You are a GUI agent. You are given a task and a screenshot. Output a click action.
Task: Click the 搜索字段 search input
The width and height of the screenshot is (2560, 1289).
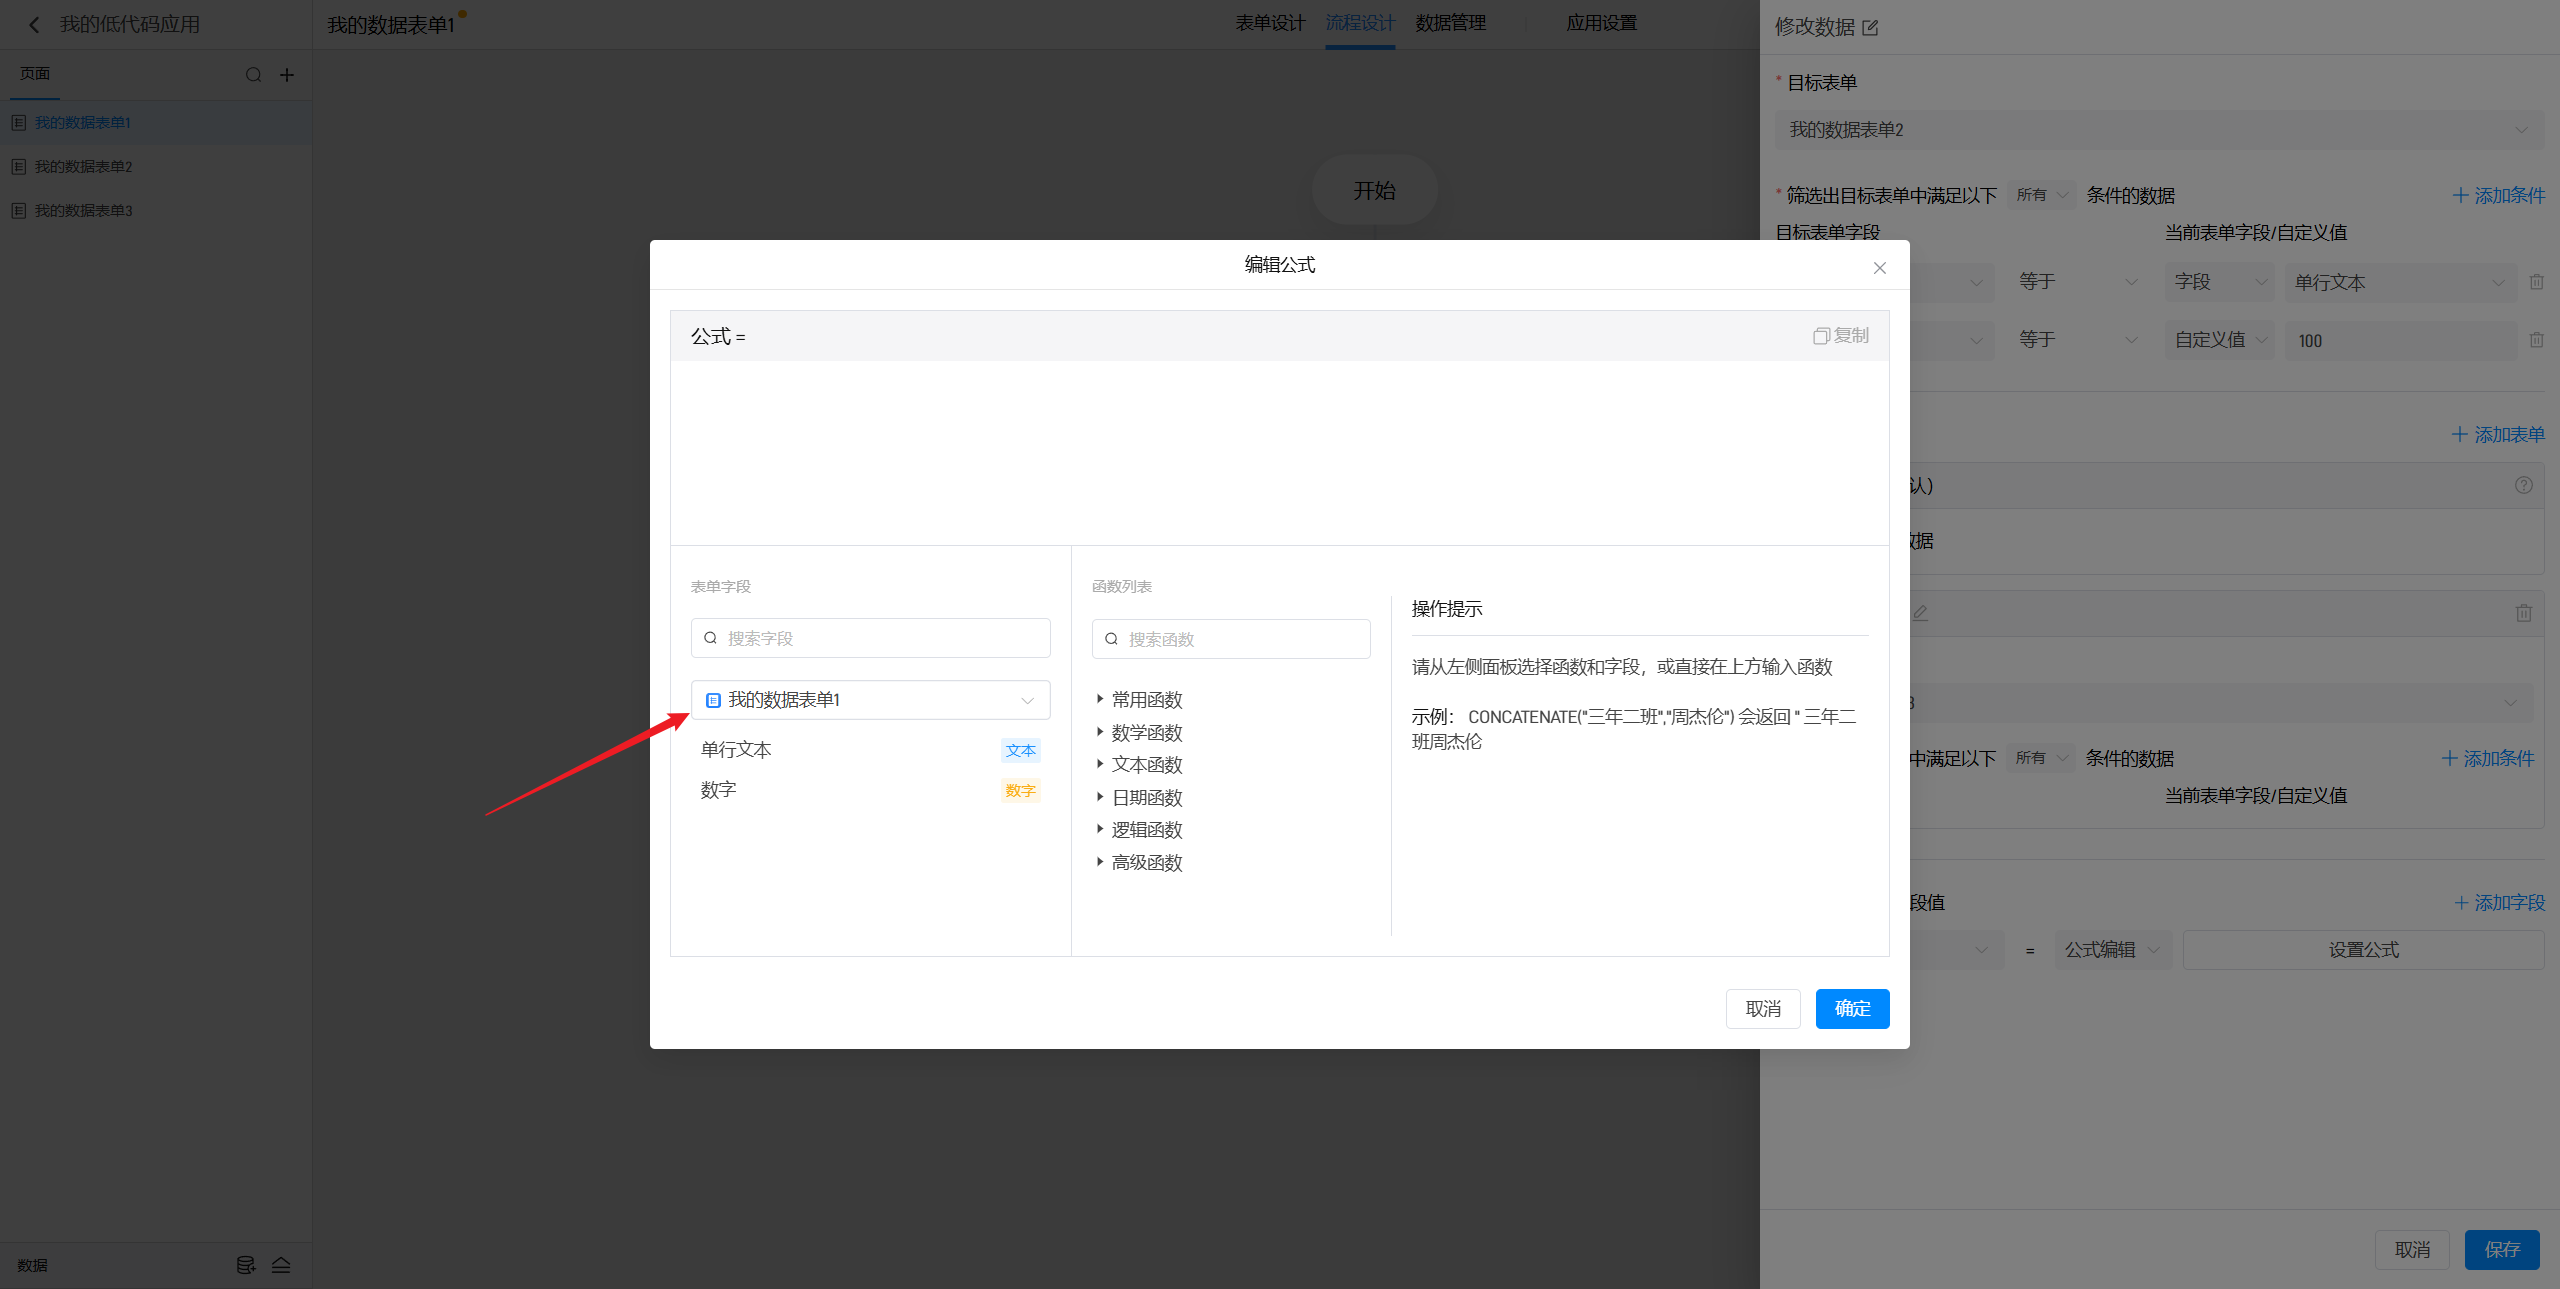[x=880, y=638]
